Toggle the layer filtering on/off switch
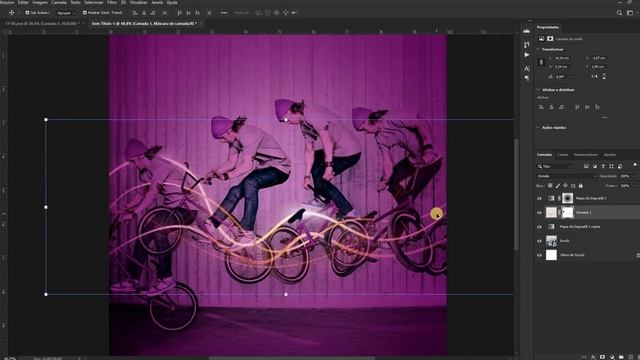The width and height of the screenshot is (640, 360). (635, 164)
